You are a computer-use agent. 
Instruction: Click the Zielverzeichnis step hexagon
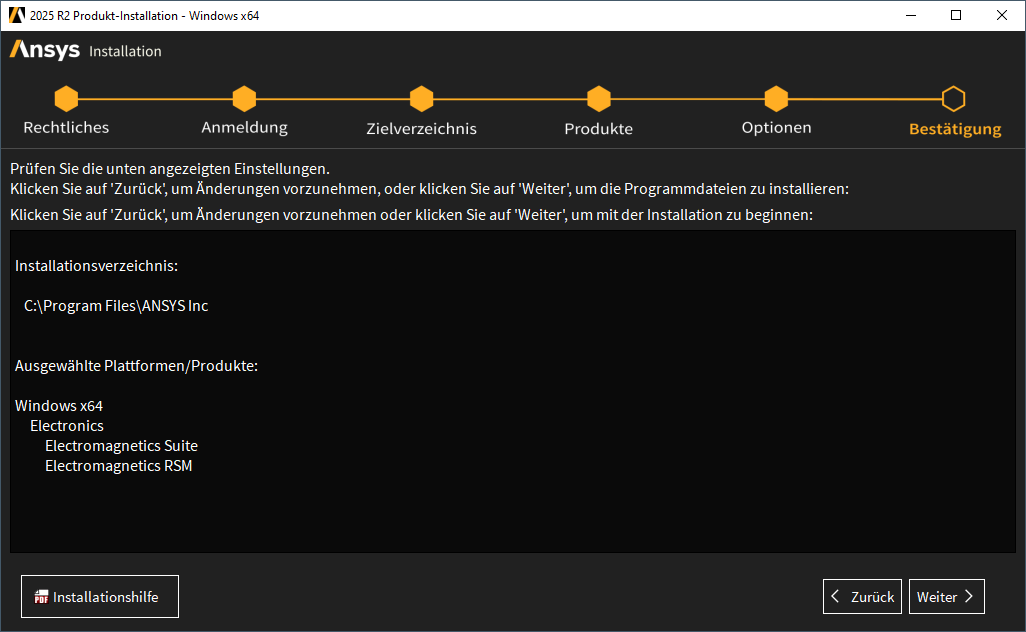click(421, 99)
